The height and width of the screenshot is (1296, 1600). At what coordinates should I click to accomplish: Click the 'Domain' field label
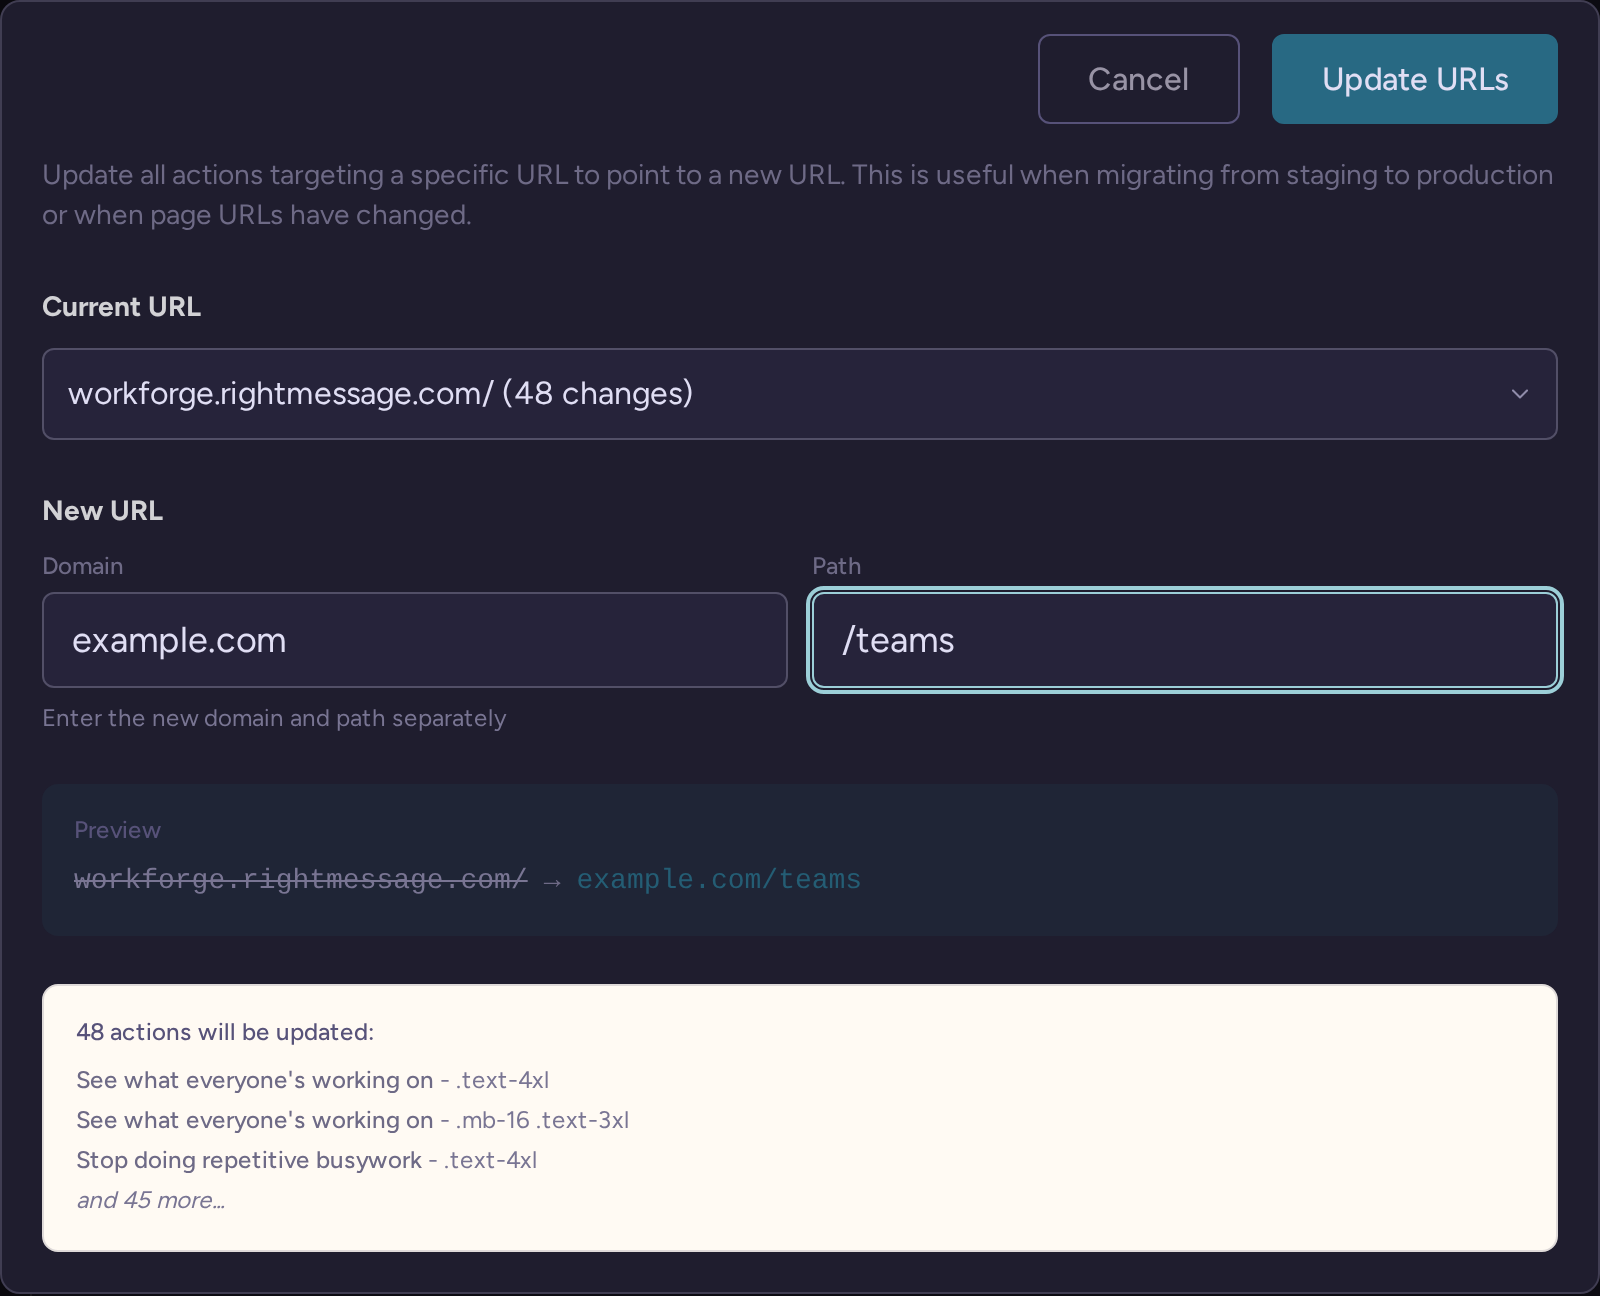[83, 566]
